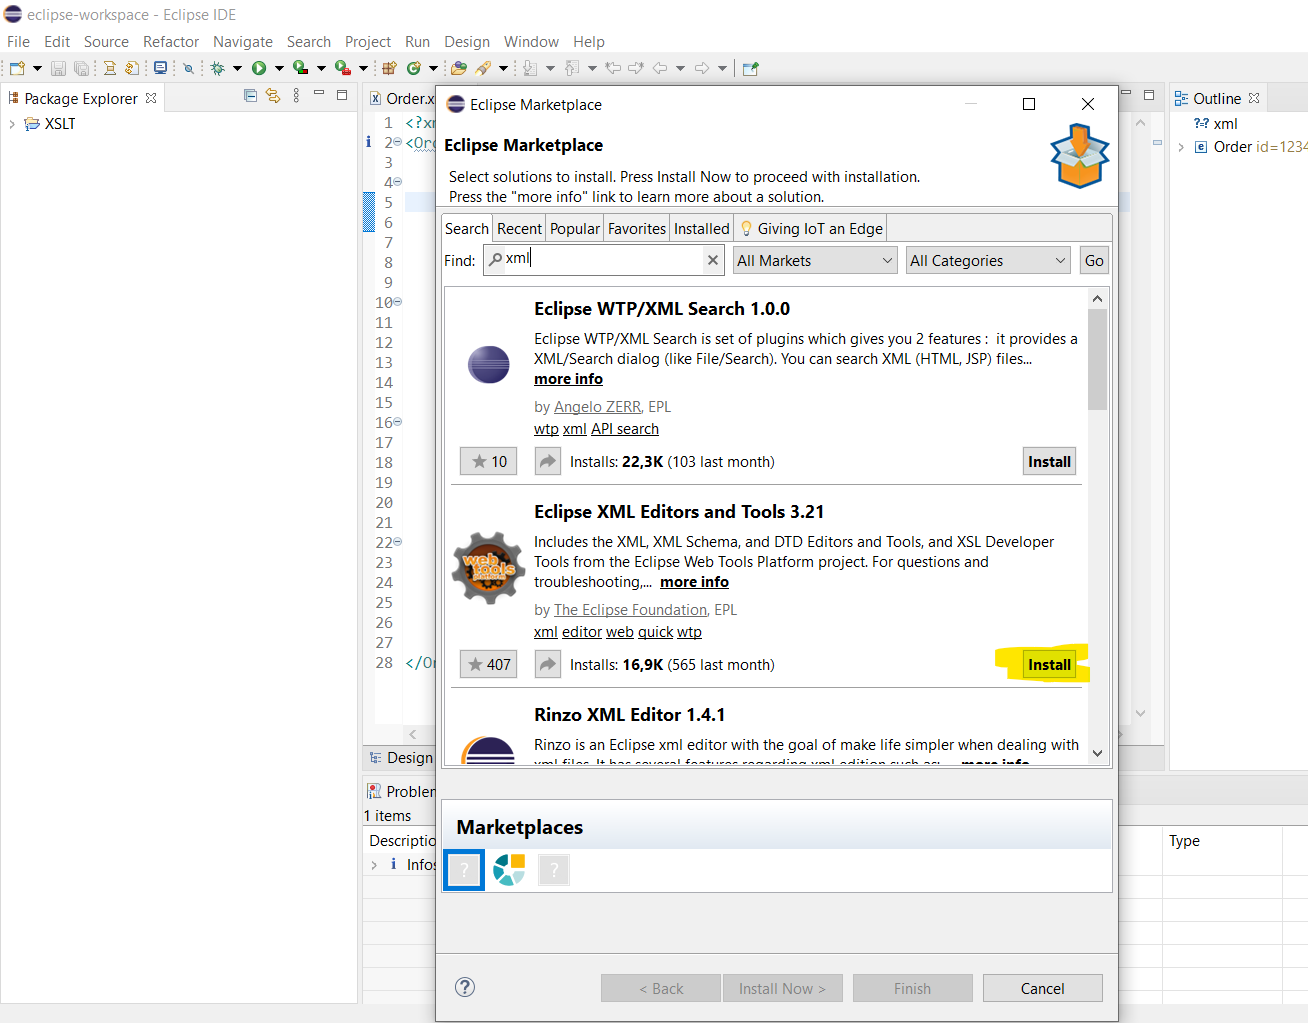The height and width of the screenshot is (1023, 1308).
Task: Open Package Explorer View Menu
Action: tap(296, 96)
